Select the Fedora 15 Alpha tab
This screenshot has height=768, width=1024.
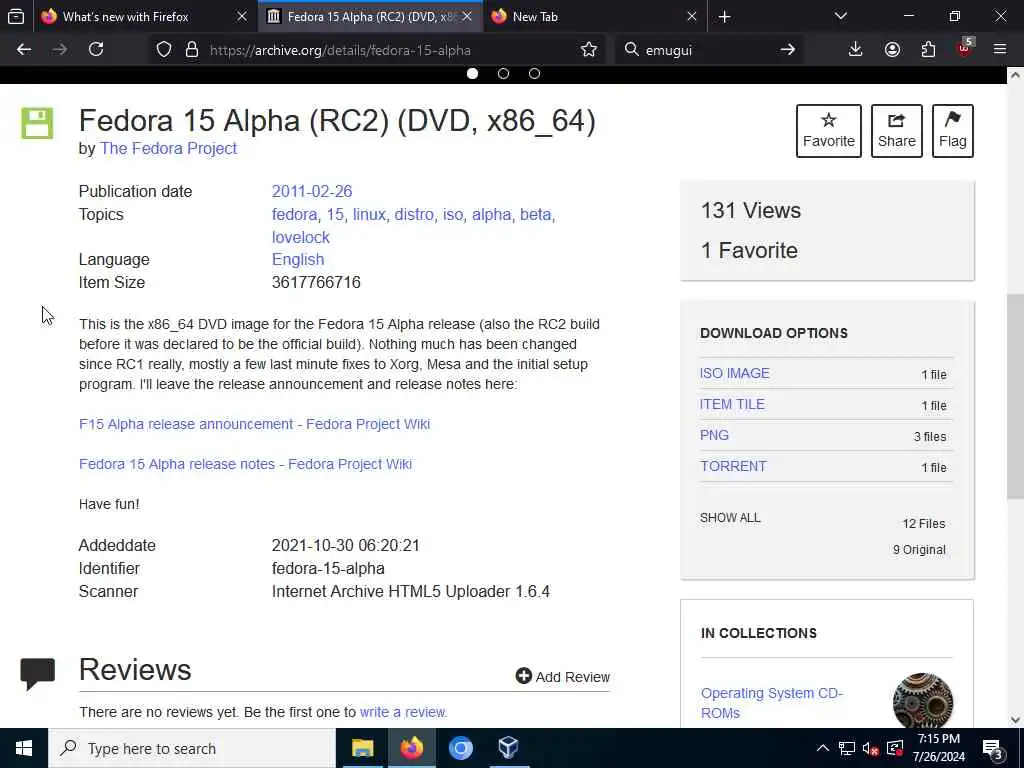click(x=370, y=17)
